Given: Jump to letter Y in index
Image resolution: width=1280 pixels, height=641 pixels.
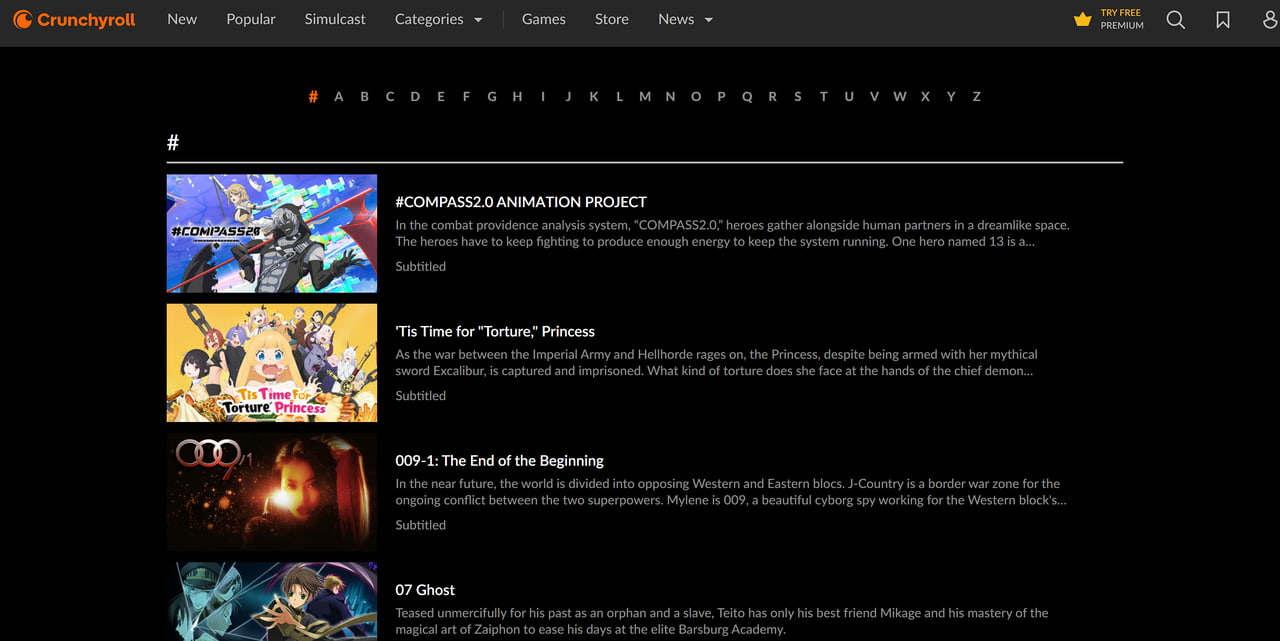Looking at the screenshot, I should tap(951, 96).
